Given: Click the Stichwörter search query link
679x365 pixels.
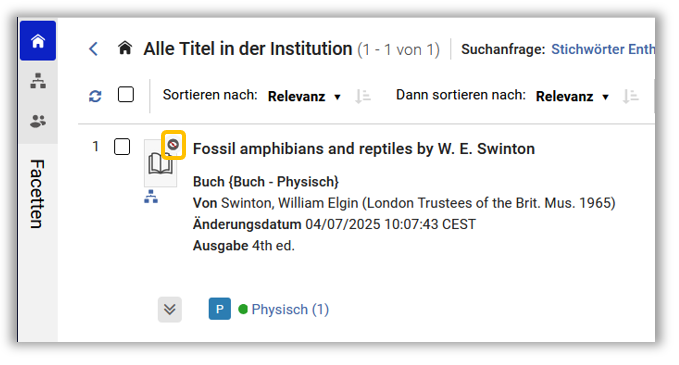Looking at the screenshot, I should click(603, 49).
